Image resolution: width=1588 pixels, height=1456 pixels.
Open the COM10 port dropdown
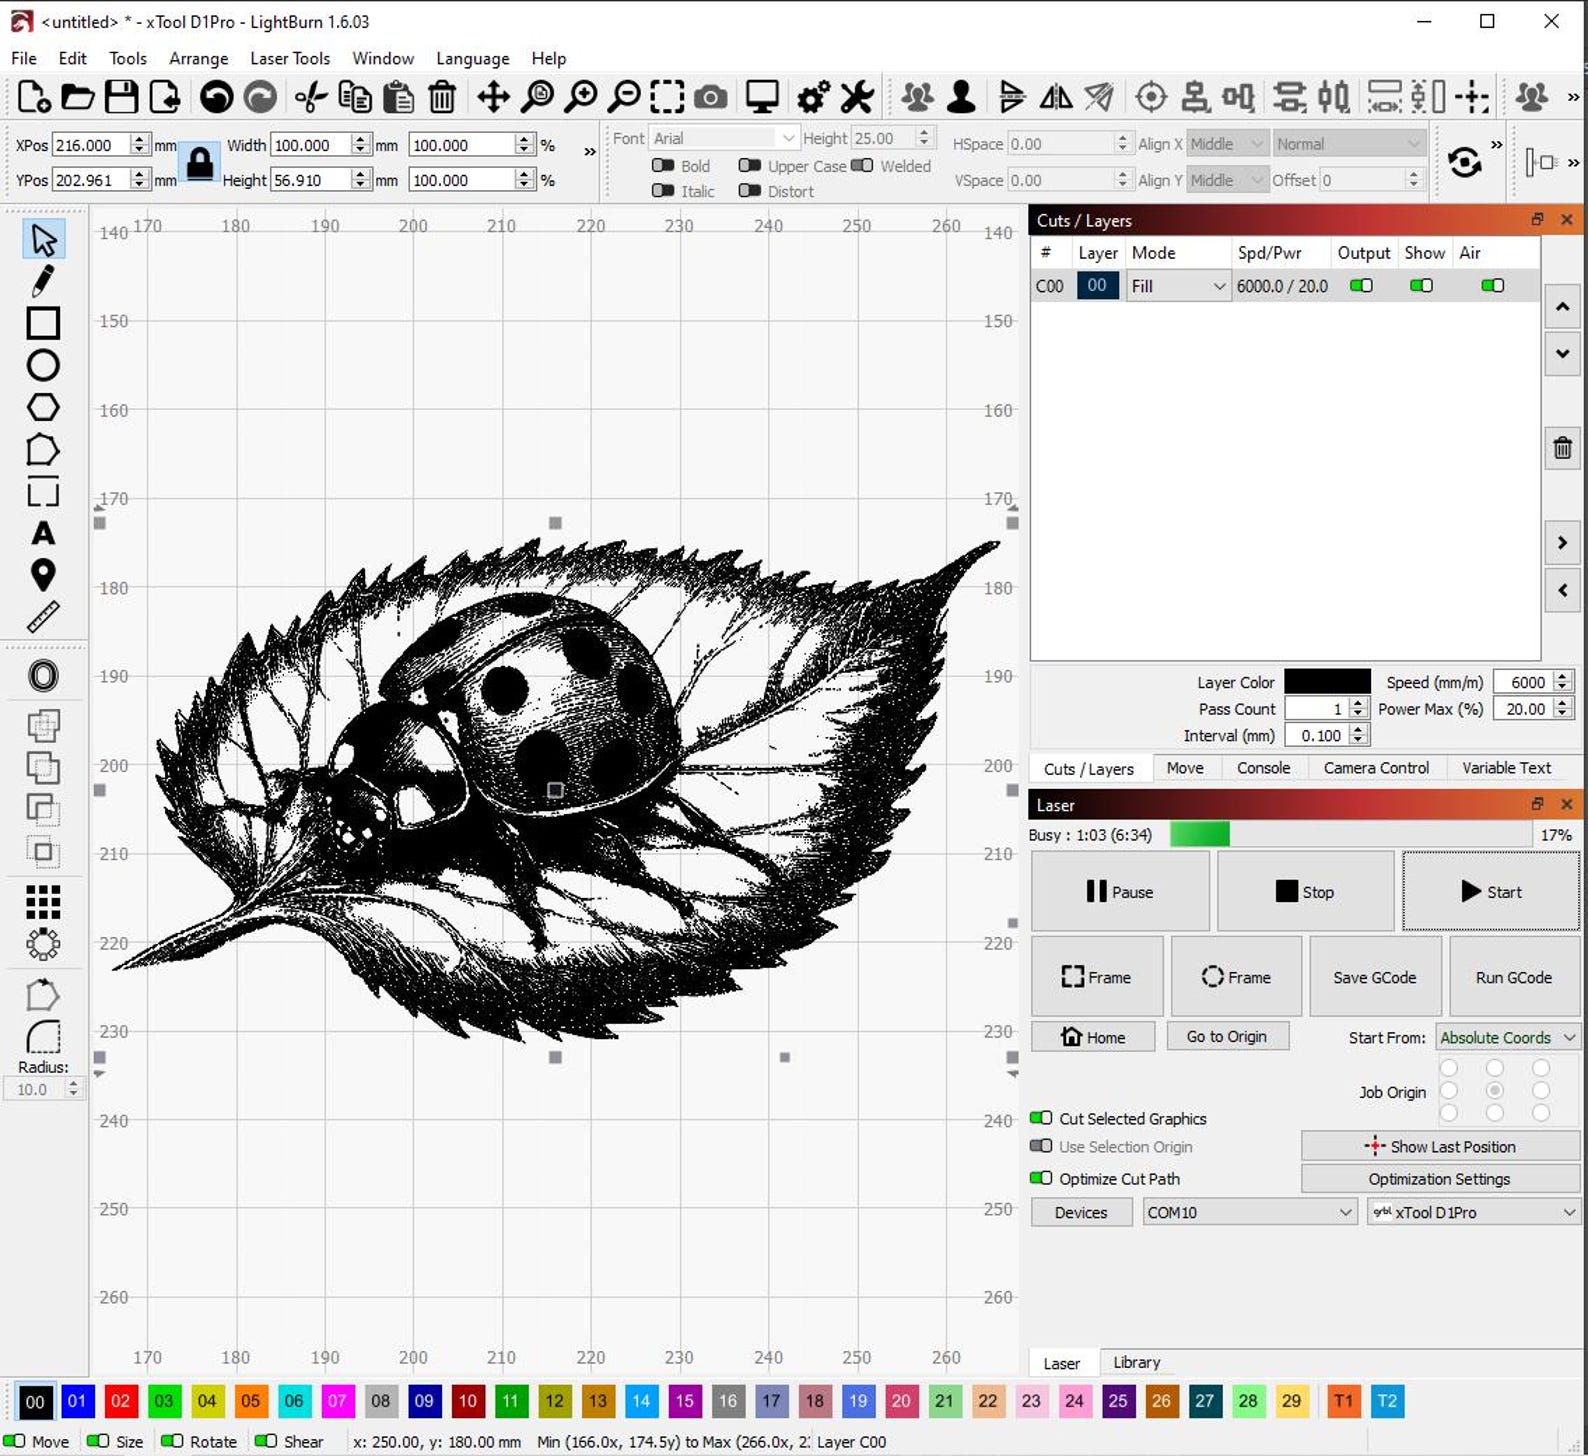click(1250, 1212)
